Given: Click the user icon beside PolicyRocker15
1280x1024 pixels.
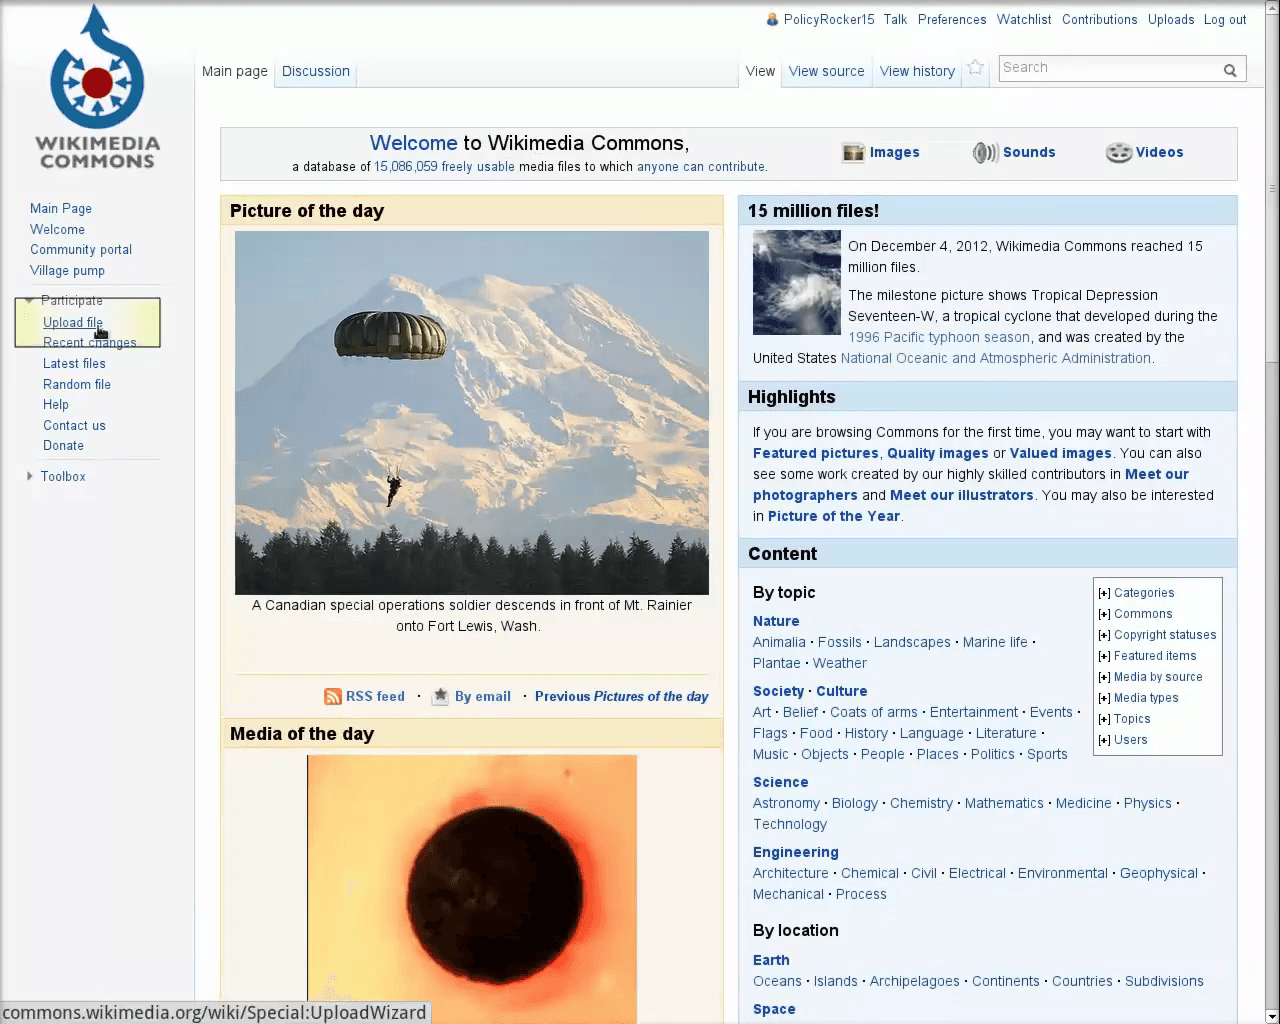Looking at the screenshot, I should click(772, 19).
